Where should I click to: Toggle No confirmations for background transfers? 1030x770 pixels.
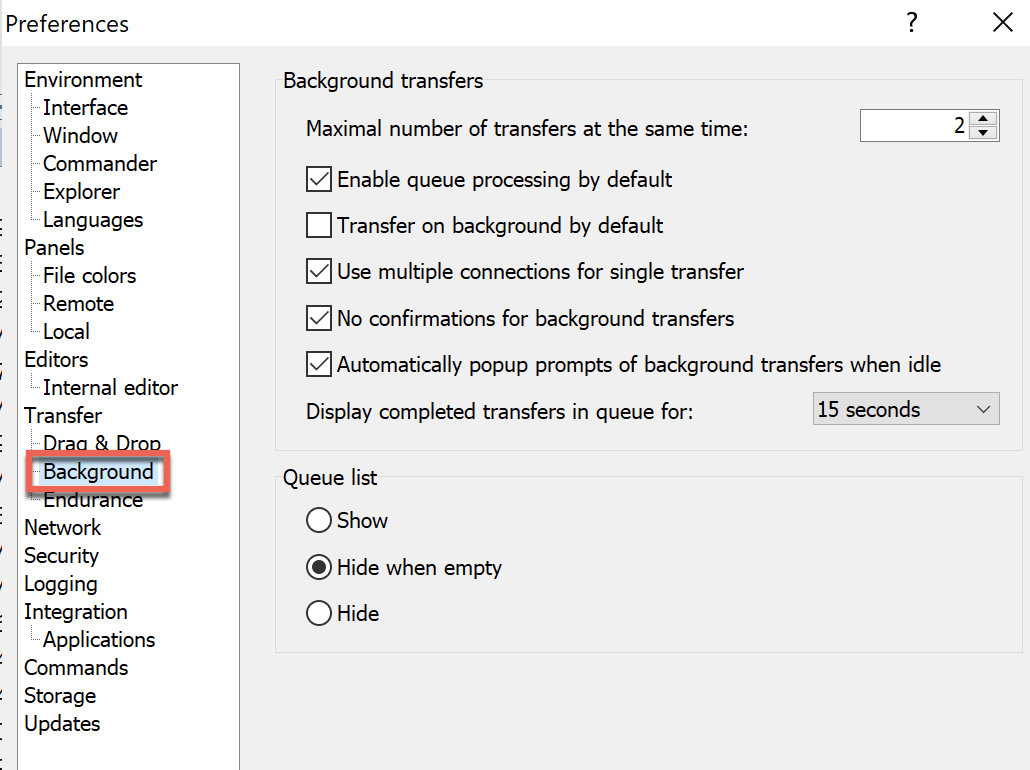(x=319, y=319)
